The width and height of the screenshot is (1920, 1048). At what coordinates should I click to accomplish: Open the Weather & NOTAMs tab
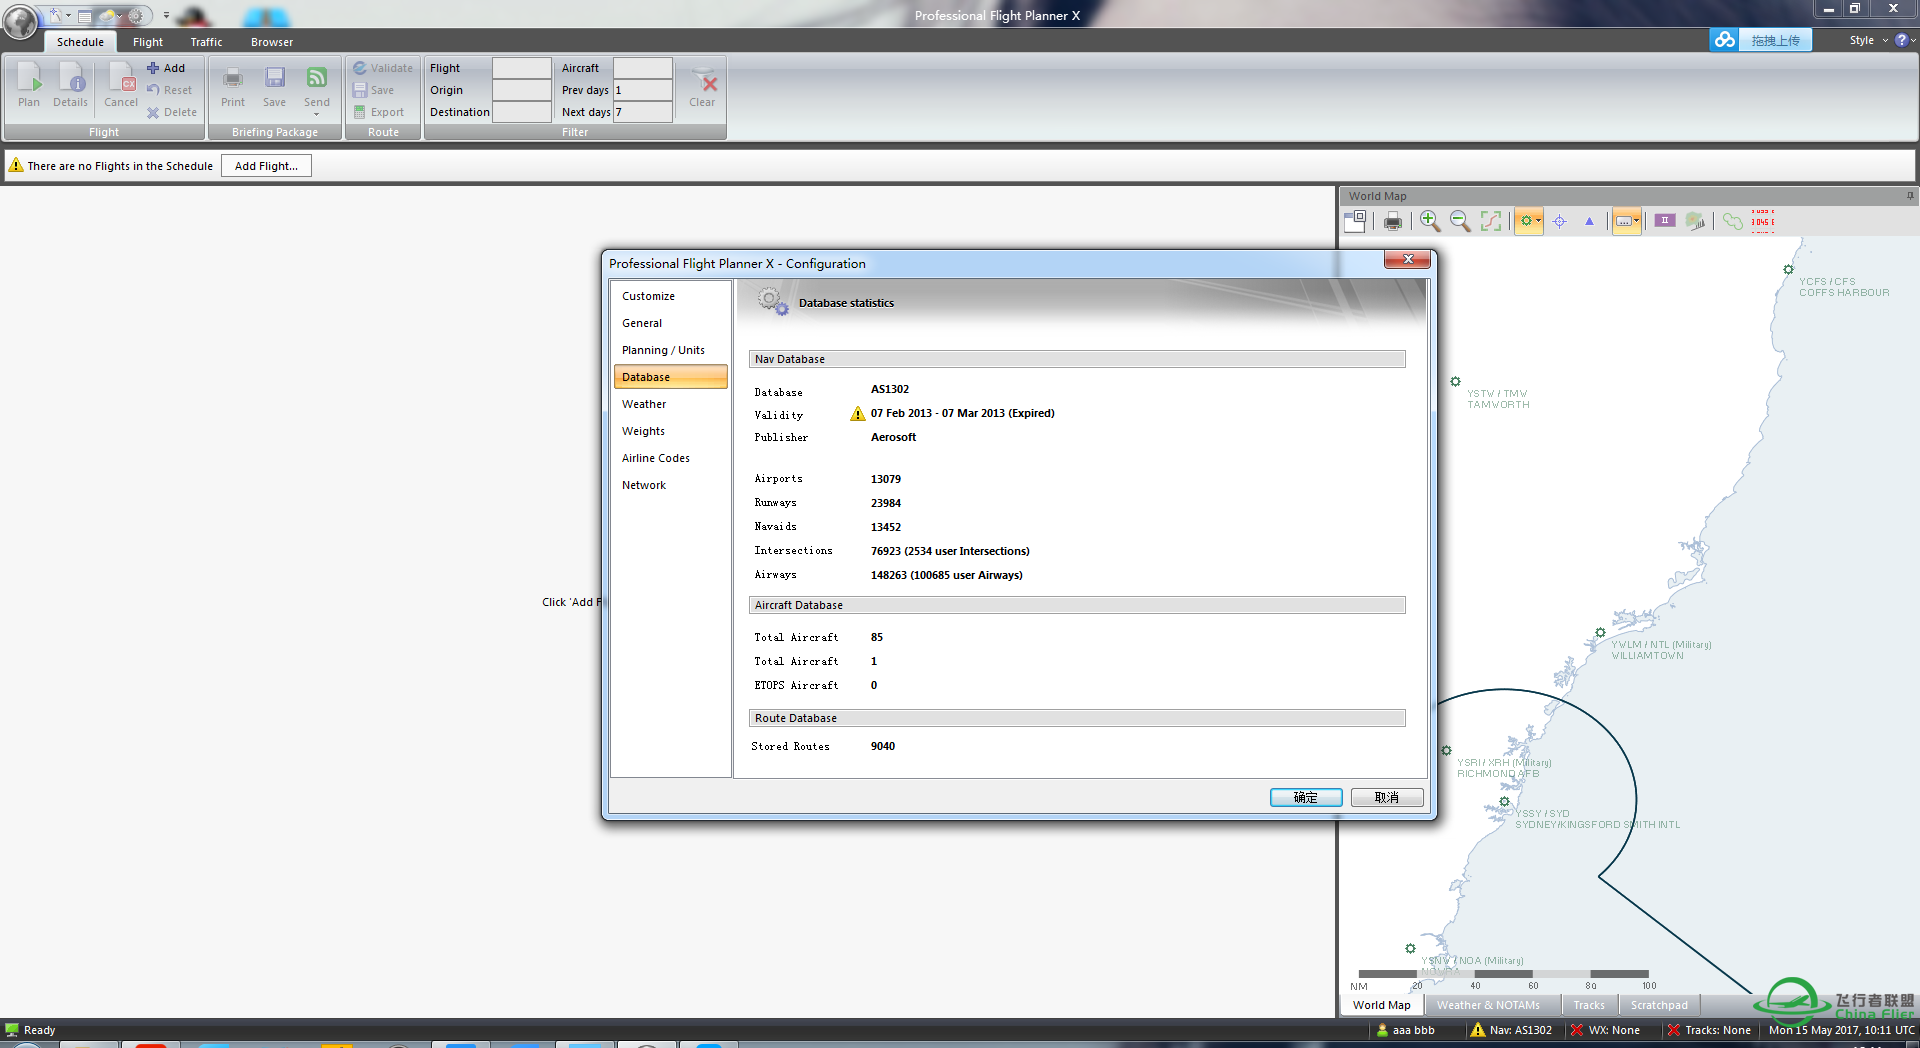(1488, 1005)
